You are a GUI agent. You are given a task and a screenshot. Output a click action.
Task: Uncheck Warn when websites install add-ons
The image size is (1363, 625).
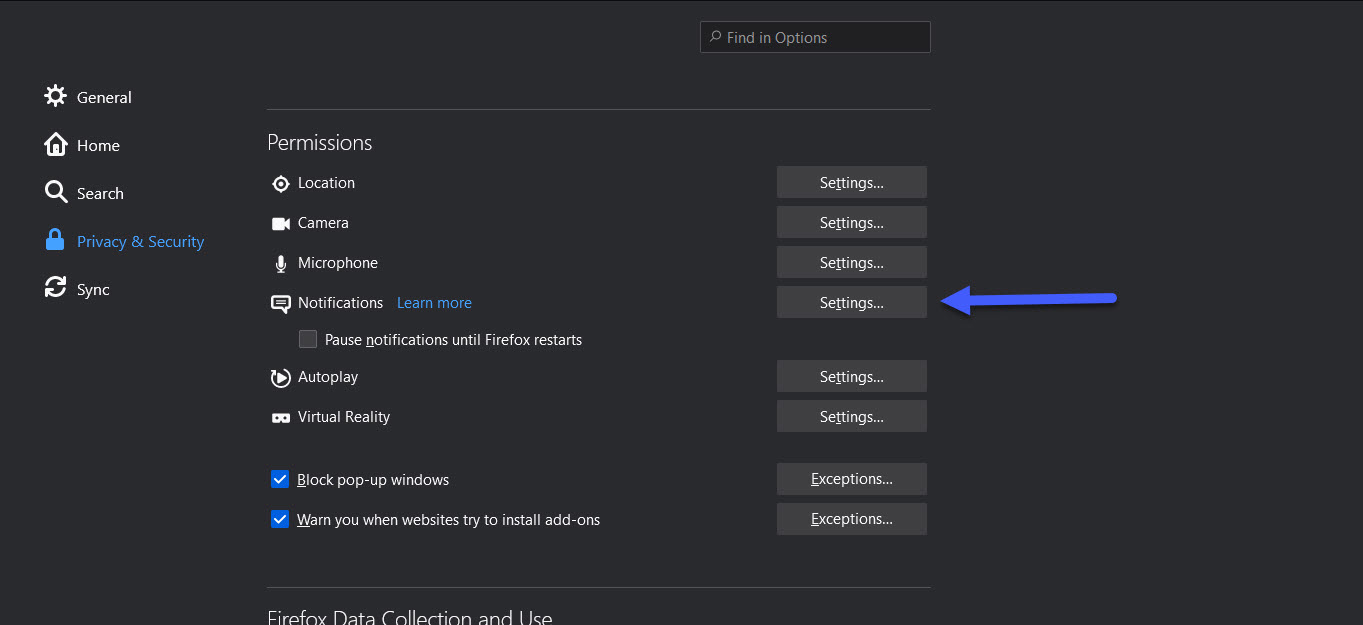click(280, 519)
